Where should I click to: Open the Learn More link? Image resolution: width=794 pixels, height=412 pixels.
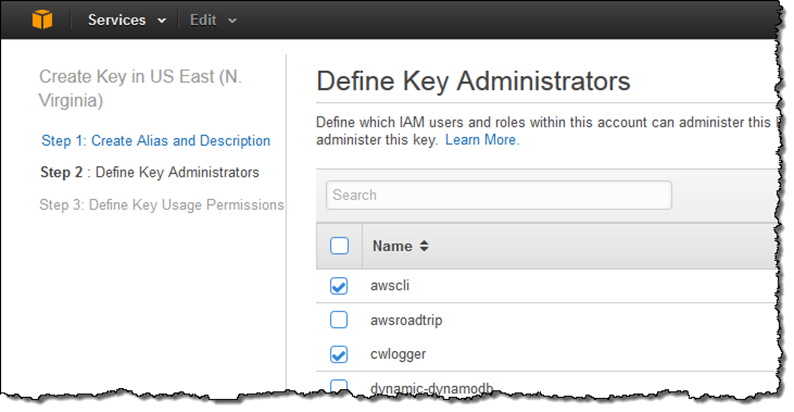(x=482, y=140)
